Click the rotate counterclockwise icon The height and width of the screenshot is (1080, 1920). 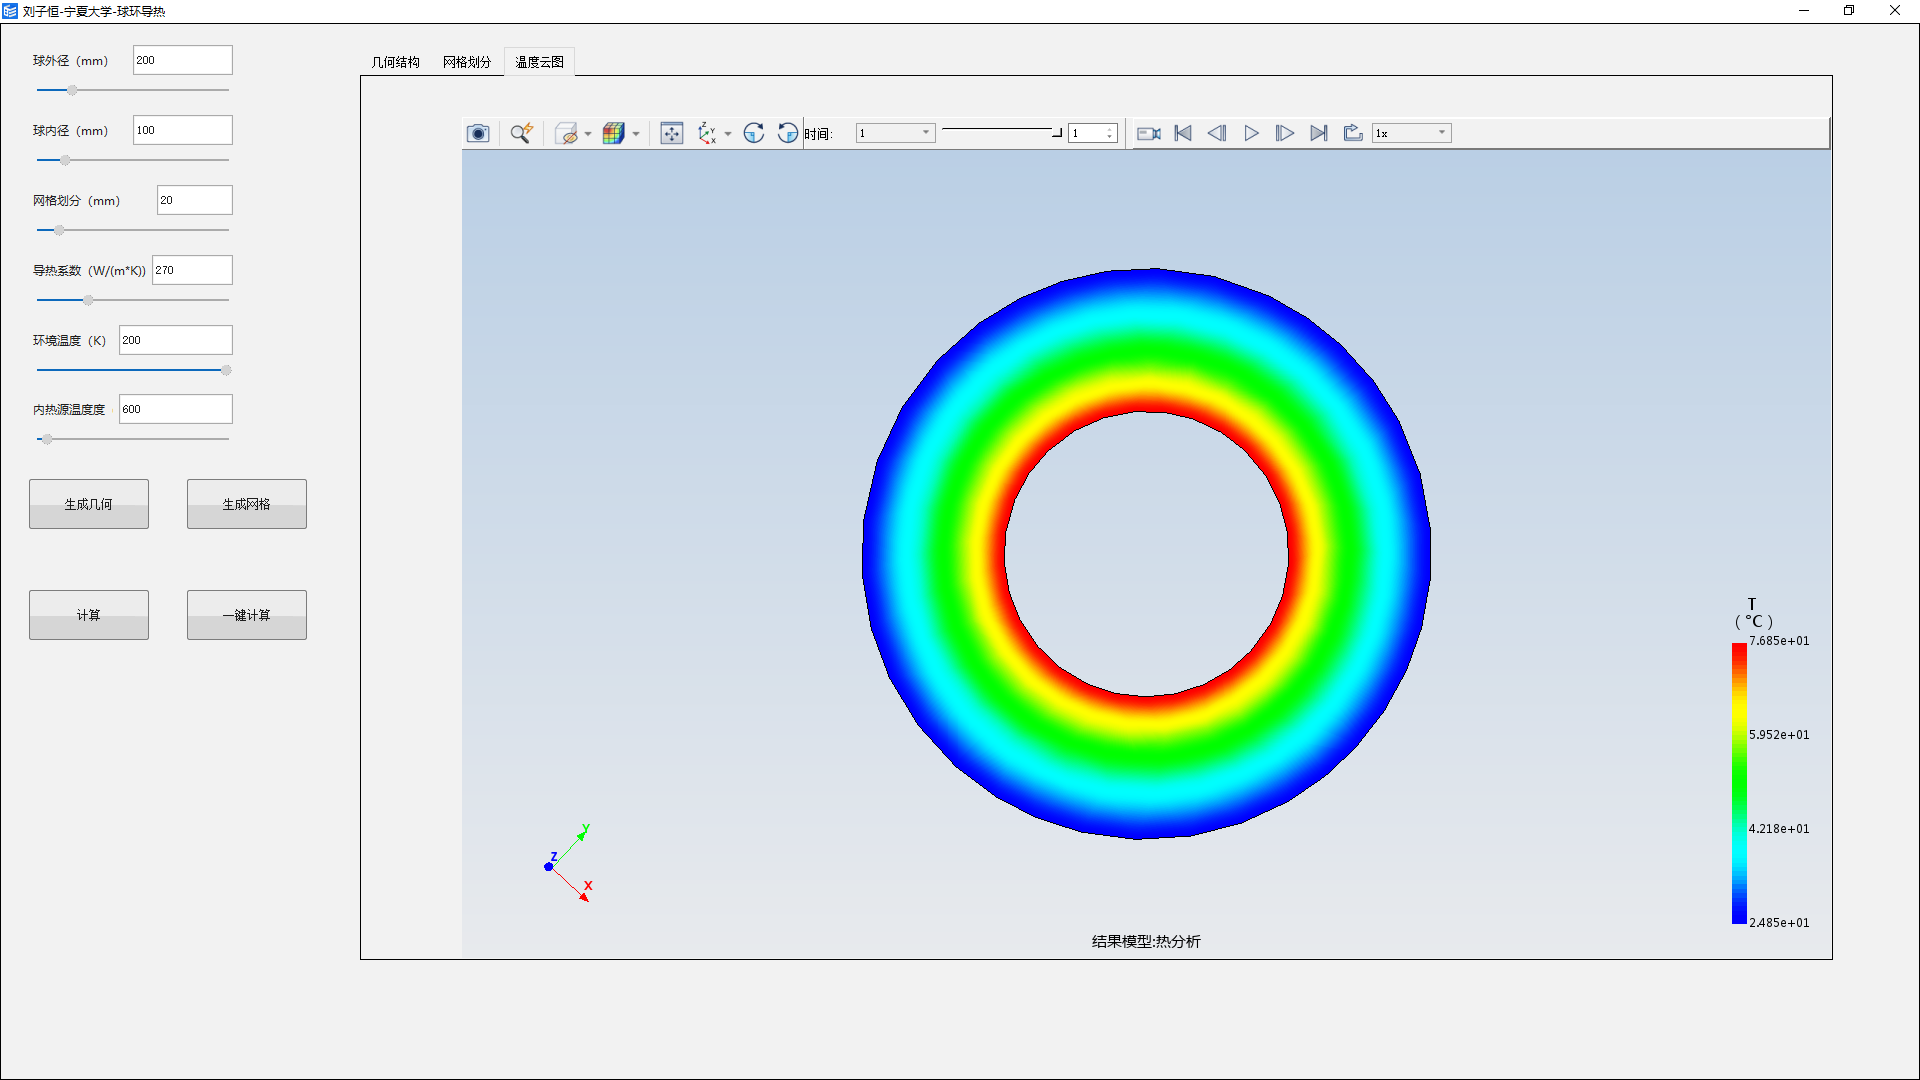pos(788,133)
